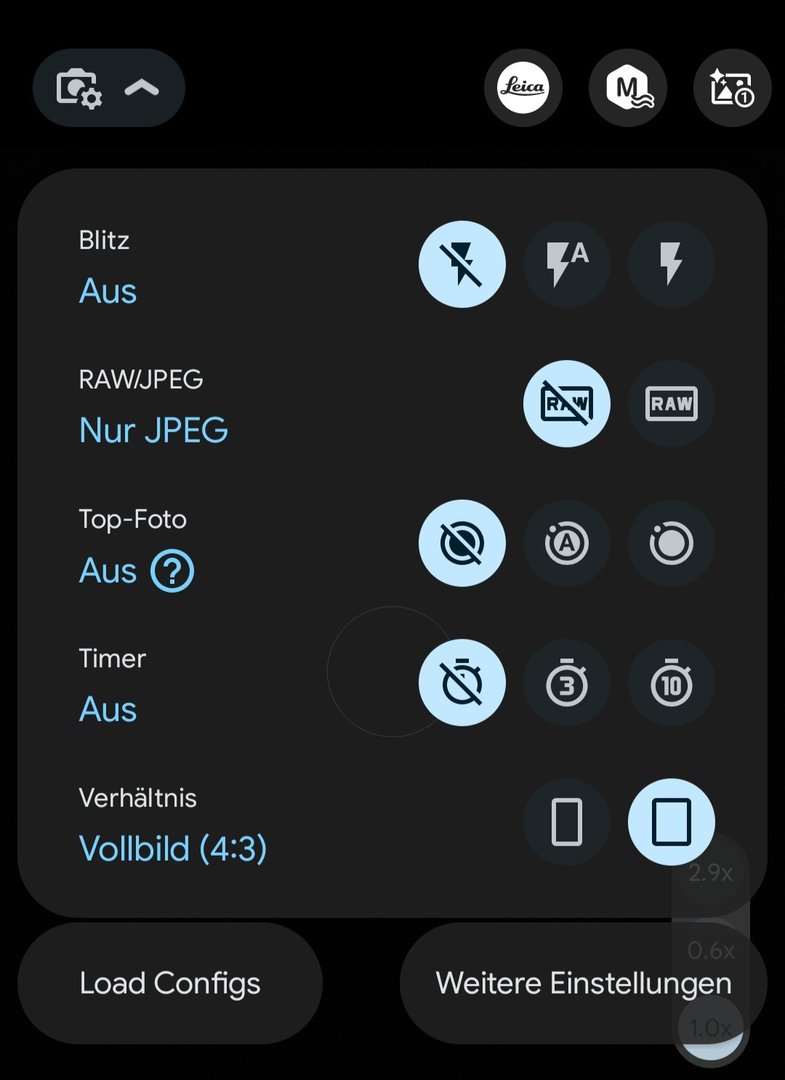Set timer to 3 seconds
The width and height of the screenshot is (785, 1080).
[x=567, y=684]
